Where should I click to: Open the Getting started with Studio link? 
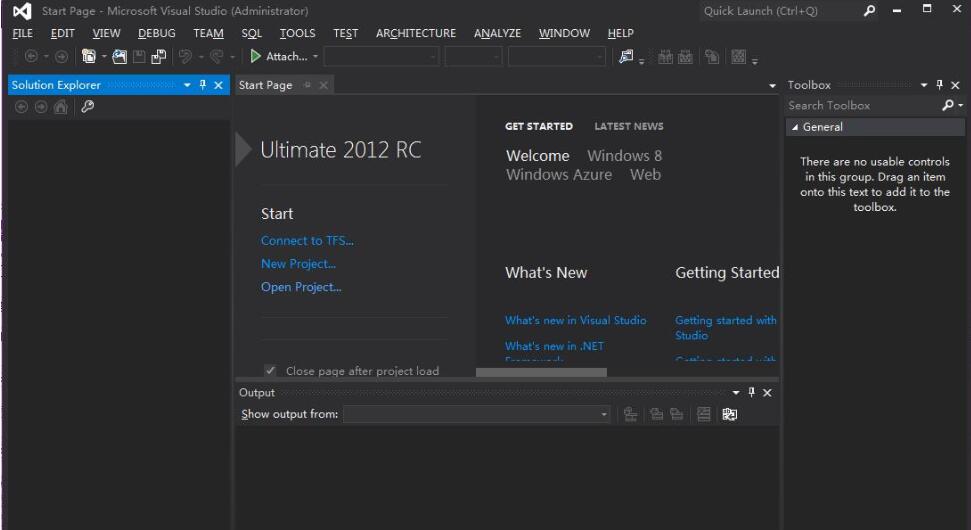pos(726,328)
